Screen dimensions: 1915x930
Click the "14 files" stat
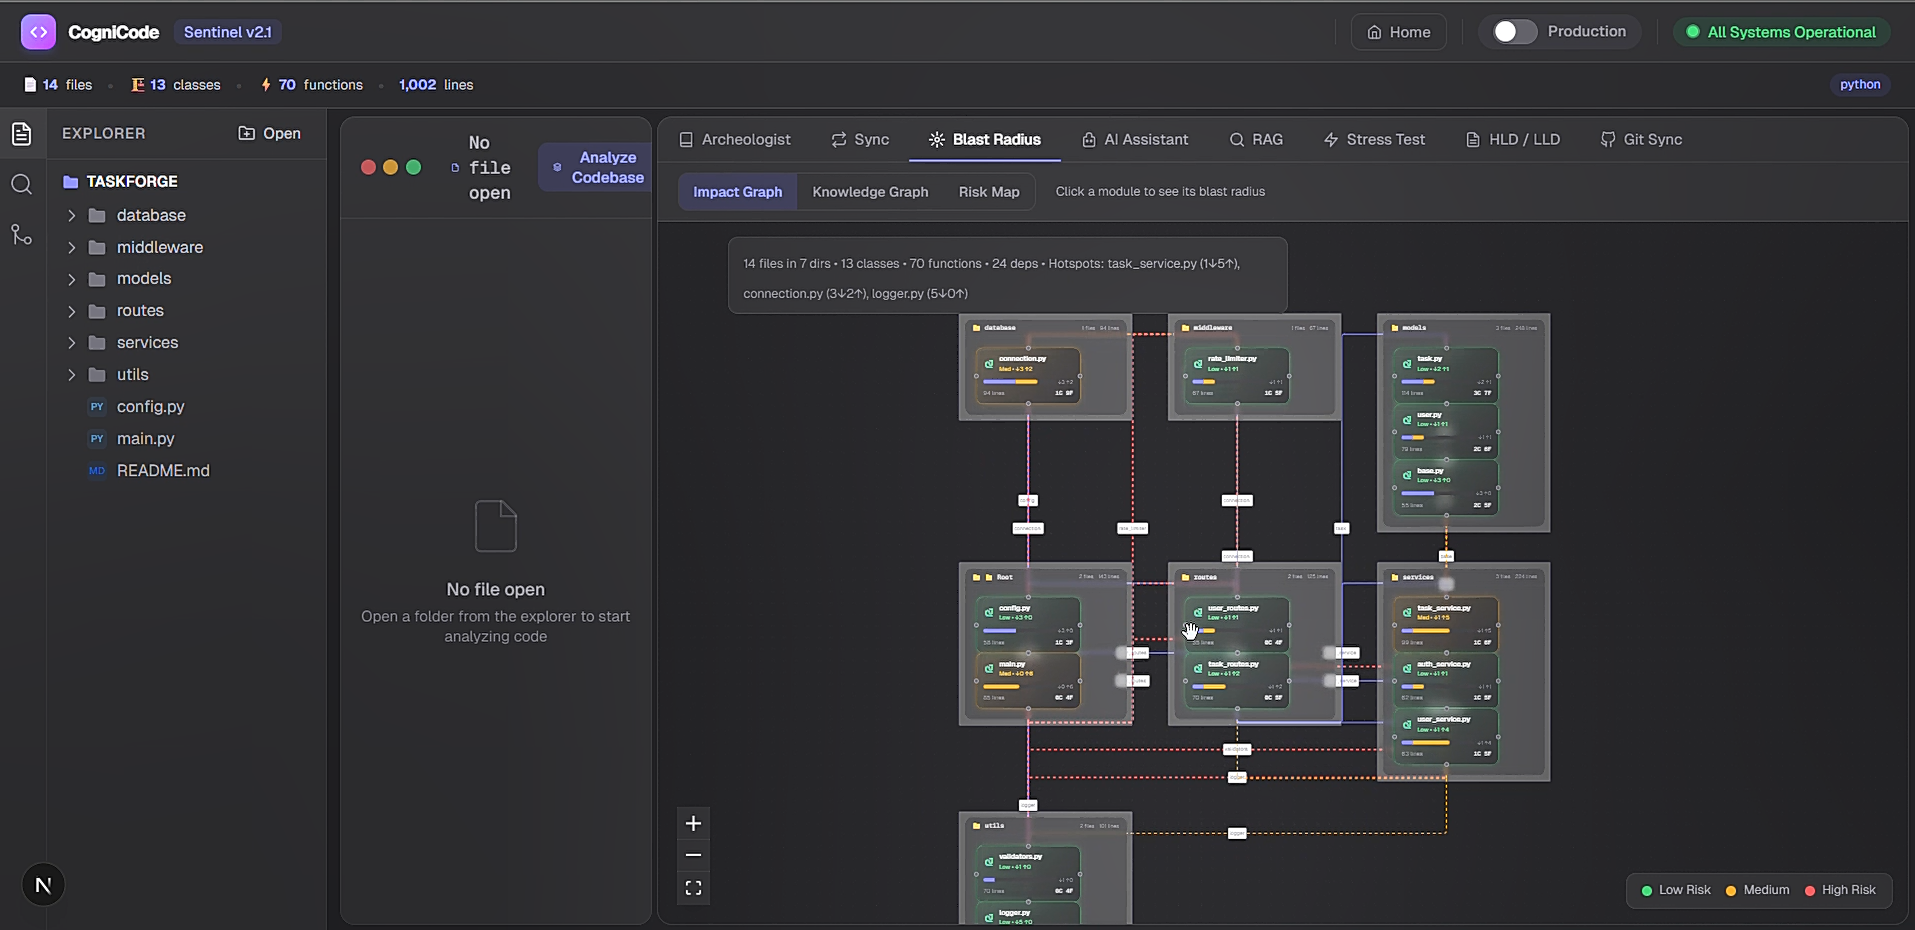(58, 85)
